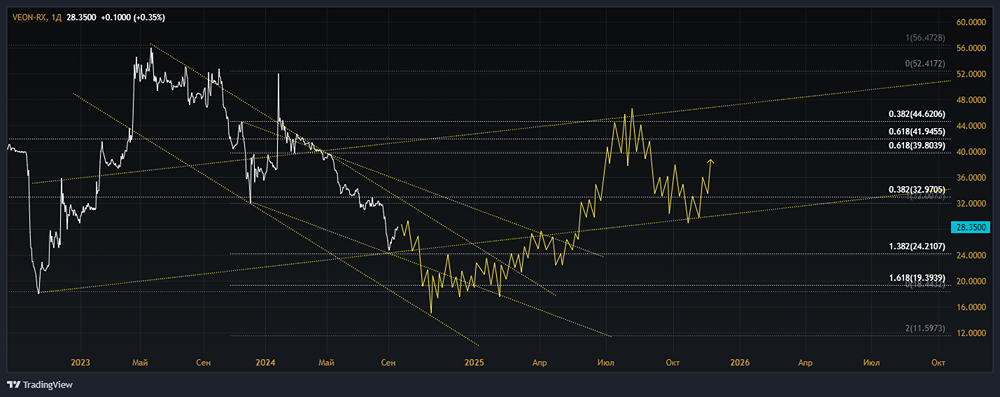This screenshot has height=397, width=1000.
Task: Click the 2026 label on the time axis
Action: pos(740,362)
